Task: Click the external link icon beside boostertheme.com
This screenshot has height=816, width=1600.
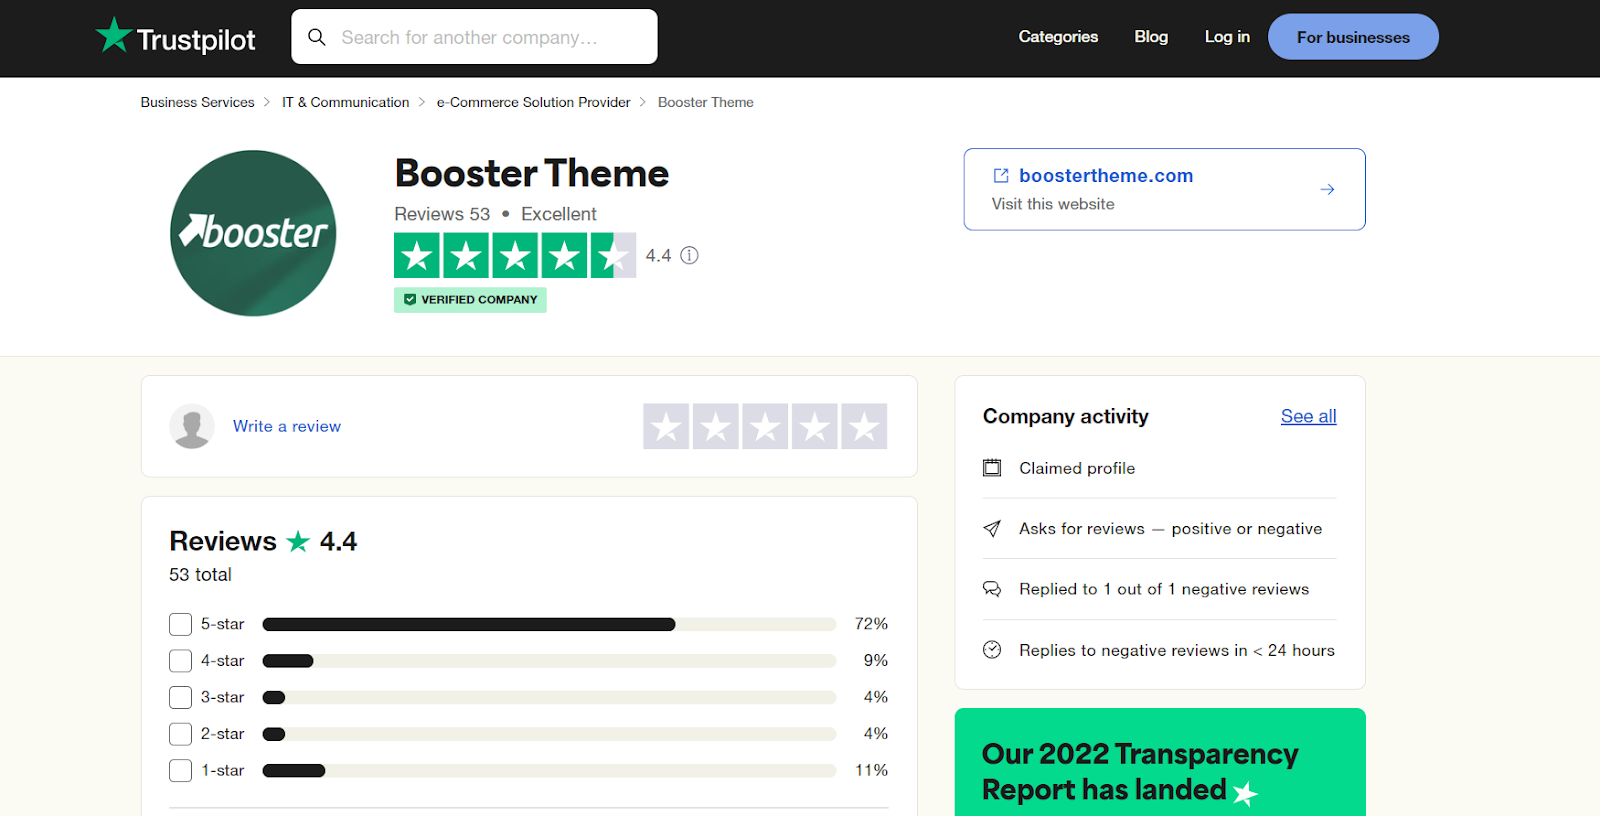Action: (1001, 176)
